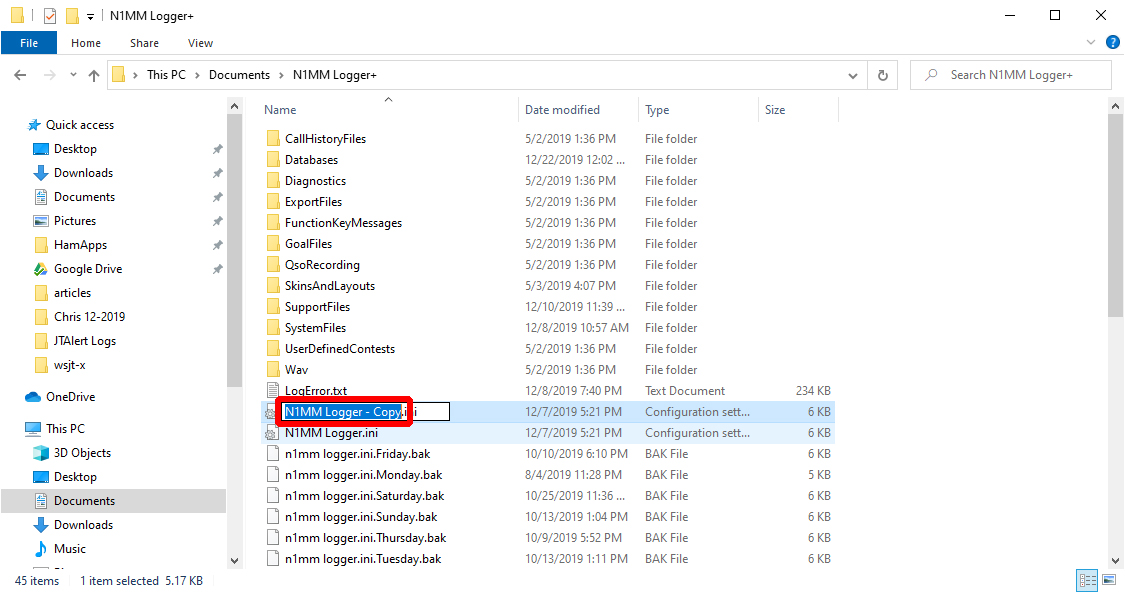Select the SystemFiles folder

pyautogui.click(x=315, y=327)
